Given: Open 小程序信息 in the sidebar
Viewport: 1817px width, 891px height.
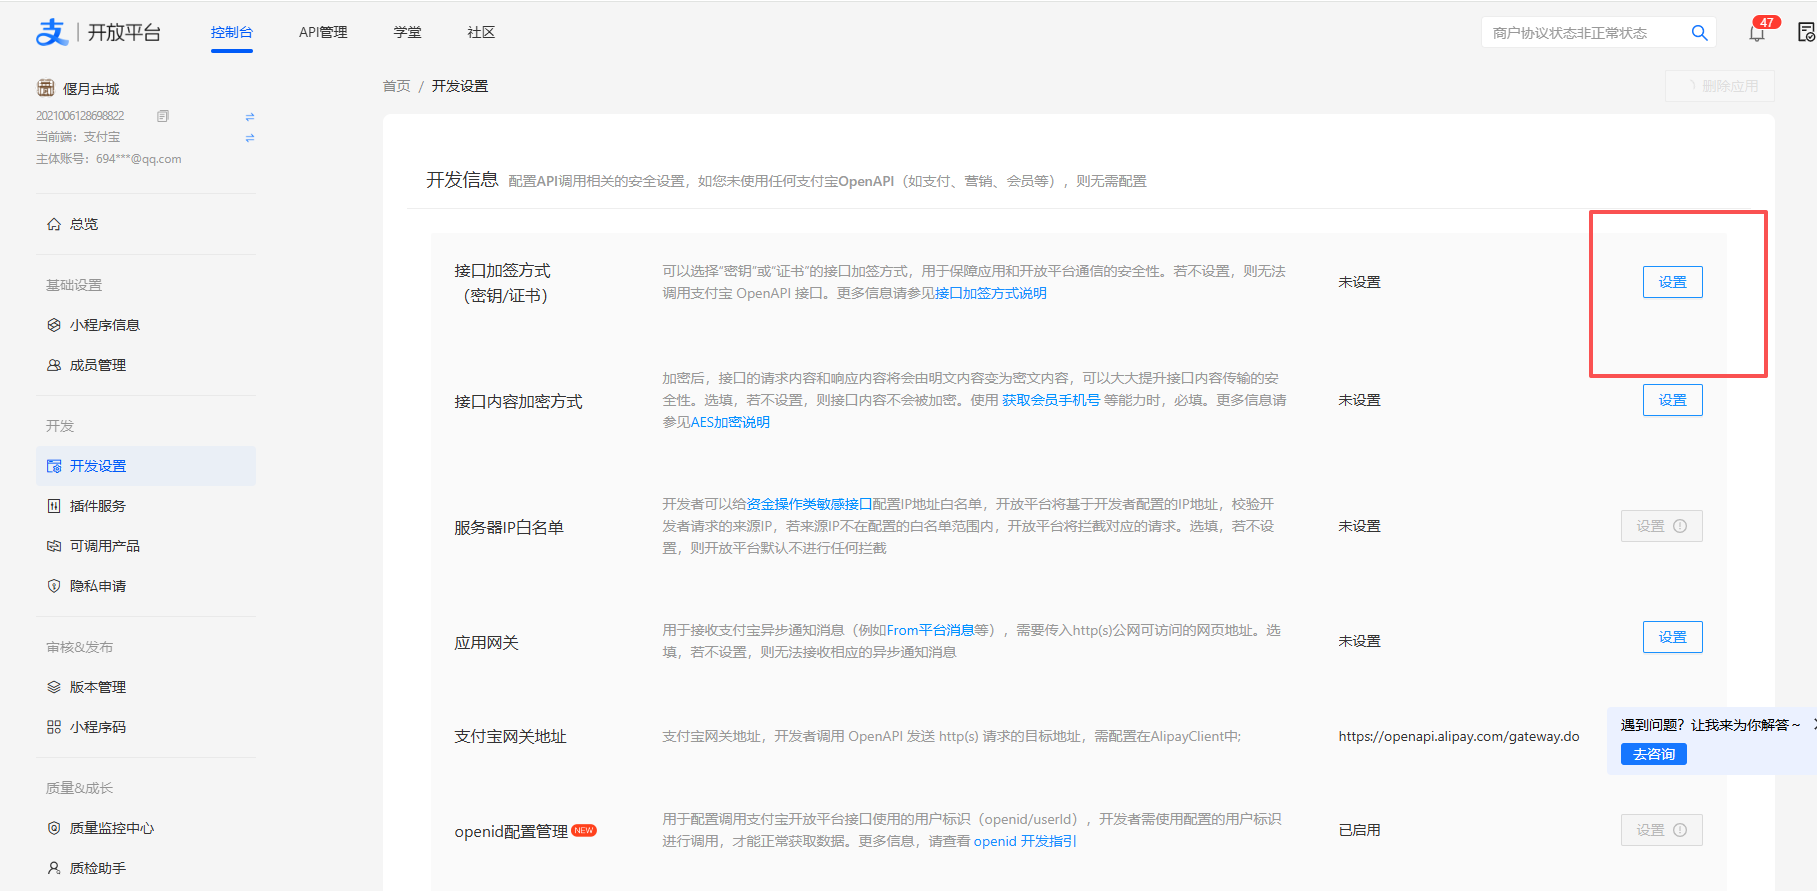Looking at the screenshot, I should pyautogui.click(x=104, y=325).
